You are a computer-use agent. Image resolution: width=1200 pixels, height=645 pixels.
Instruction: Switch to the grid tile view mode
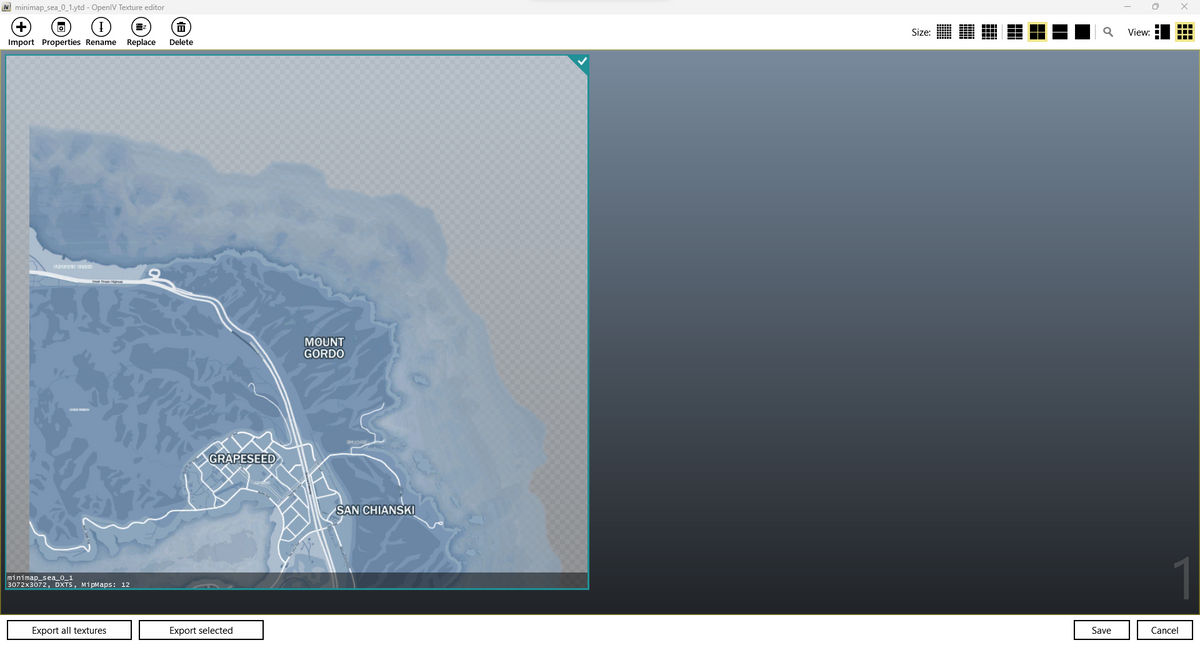tap(1184, 32)
